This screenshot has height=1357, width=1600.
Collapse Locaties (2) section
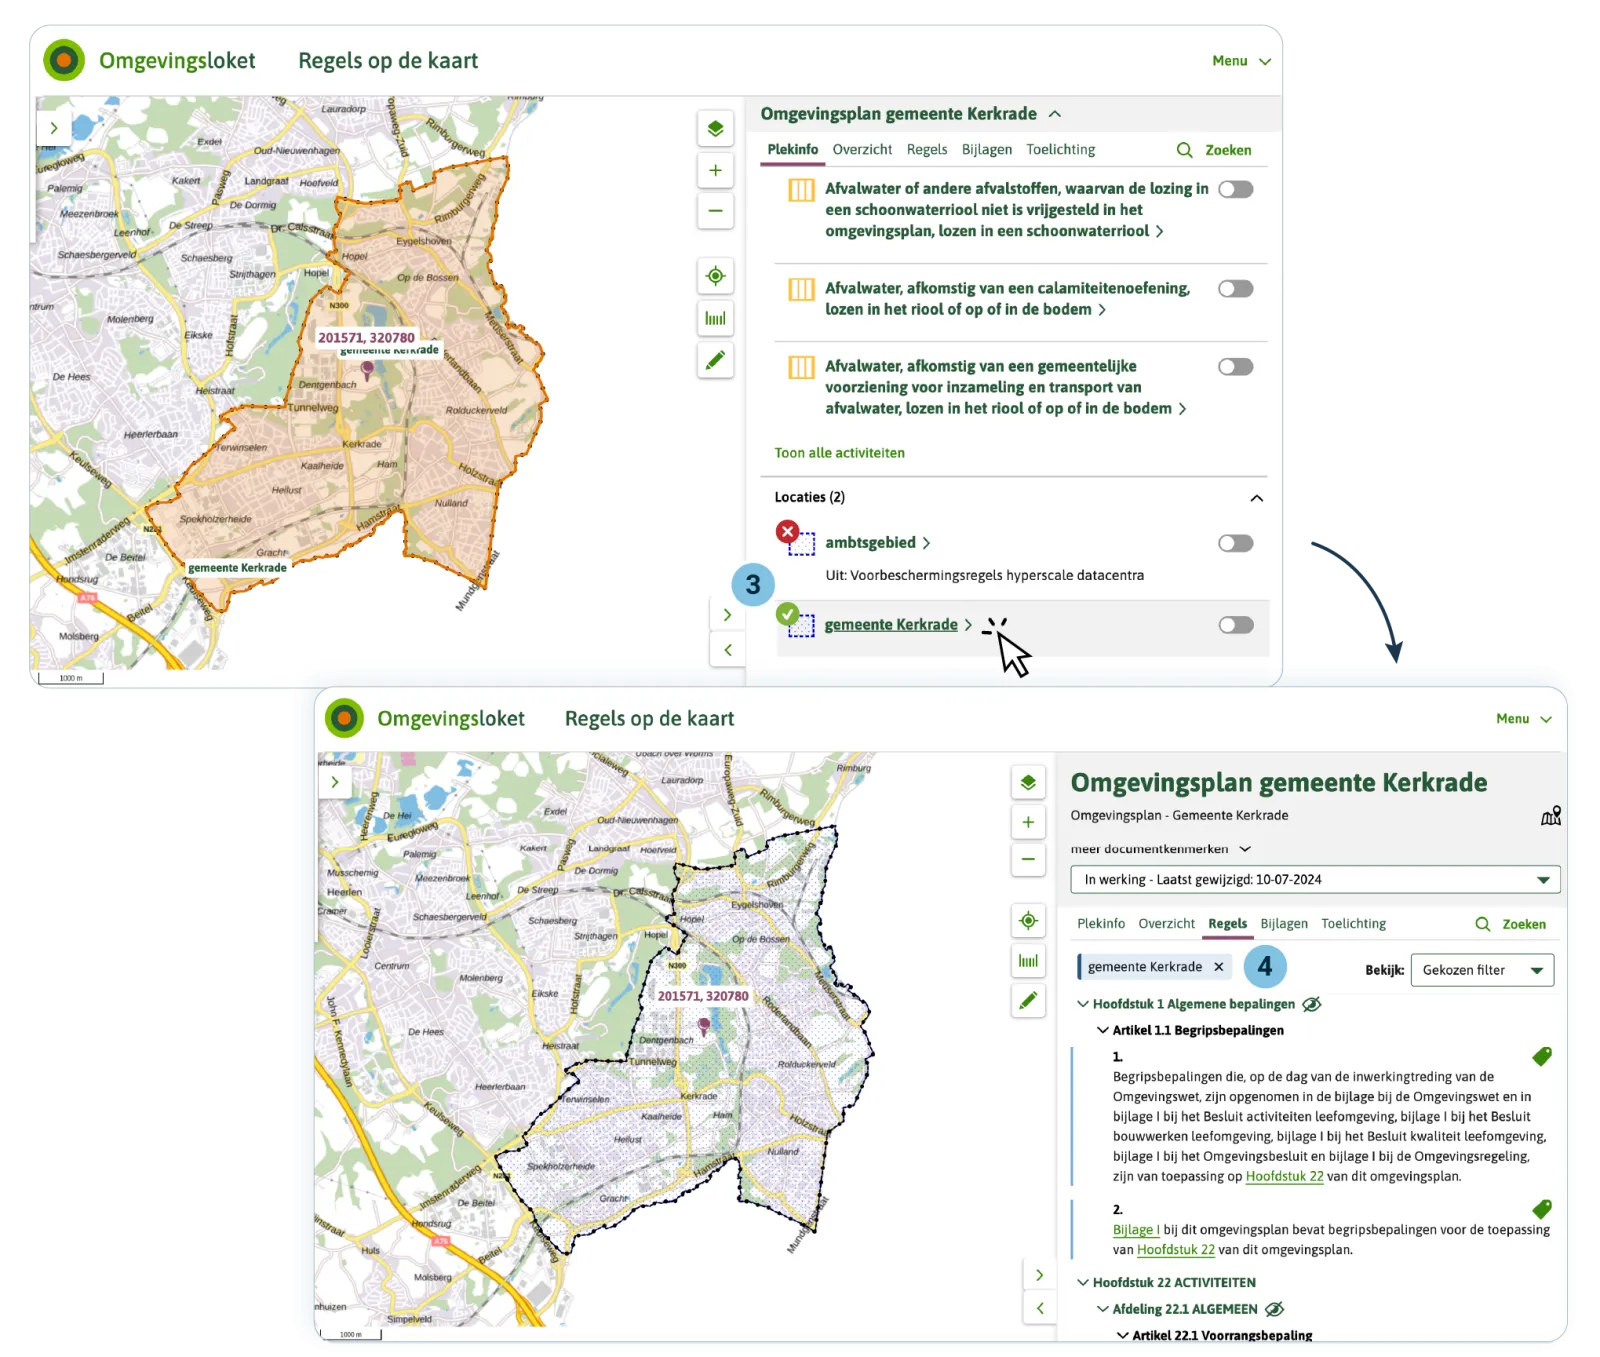1257,498
